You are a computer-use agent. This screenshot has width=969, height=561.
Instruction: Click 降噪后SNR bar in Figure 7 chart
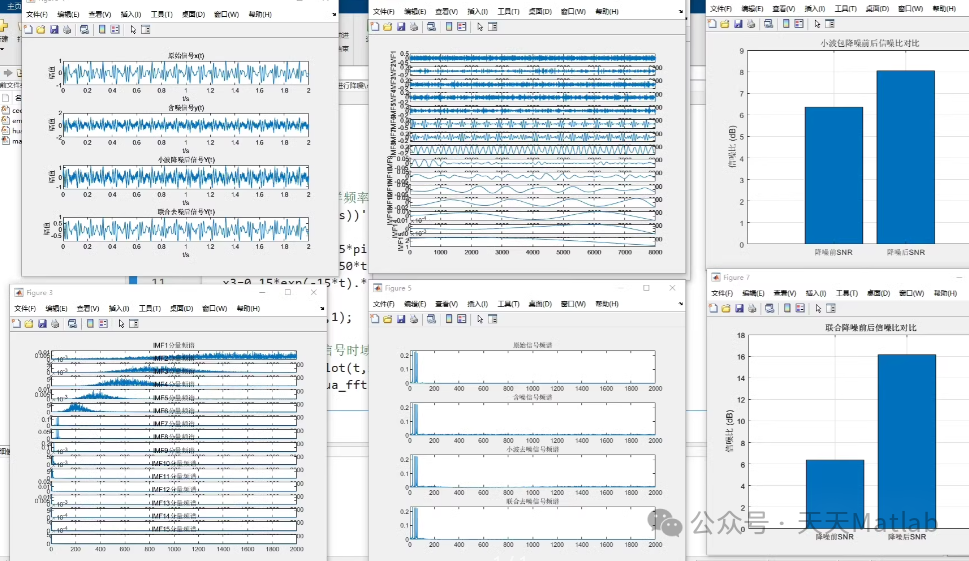[907, 440]
